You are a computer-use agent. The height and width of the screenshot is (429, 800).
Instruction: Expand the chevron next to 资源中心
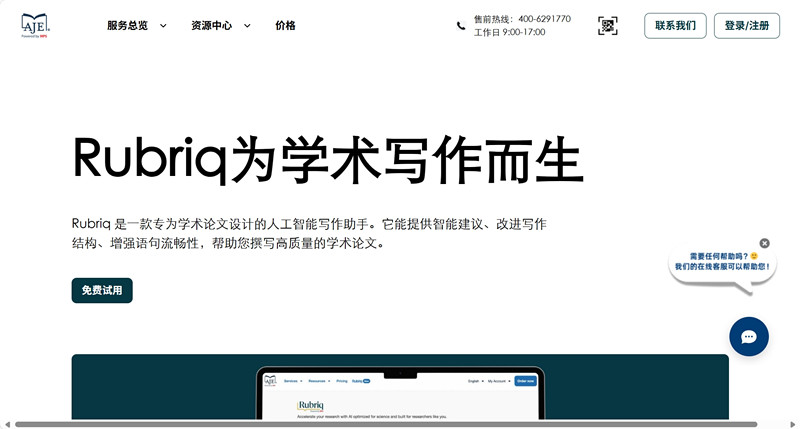(247, 26)
